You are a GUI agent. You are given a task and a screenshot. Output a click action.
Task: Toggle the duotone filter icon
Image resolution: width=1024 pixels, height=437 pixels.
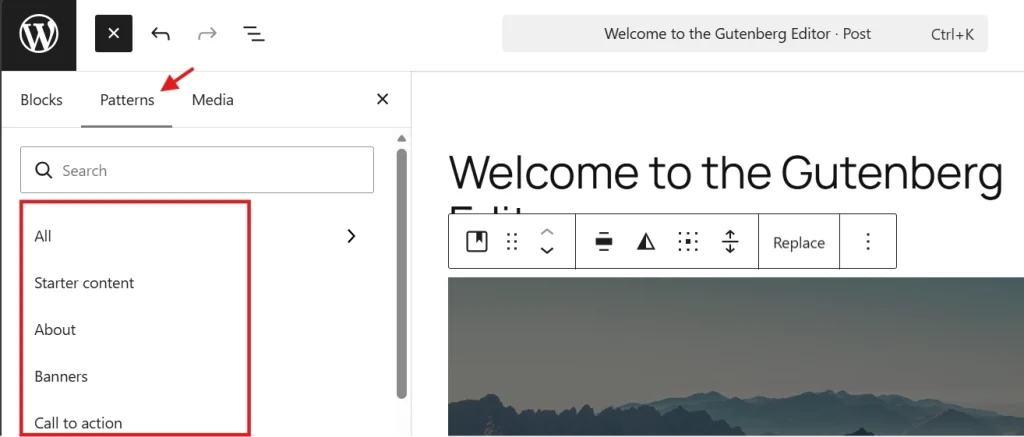[646, 242]
